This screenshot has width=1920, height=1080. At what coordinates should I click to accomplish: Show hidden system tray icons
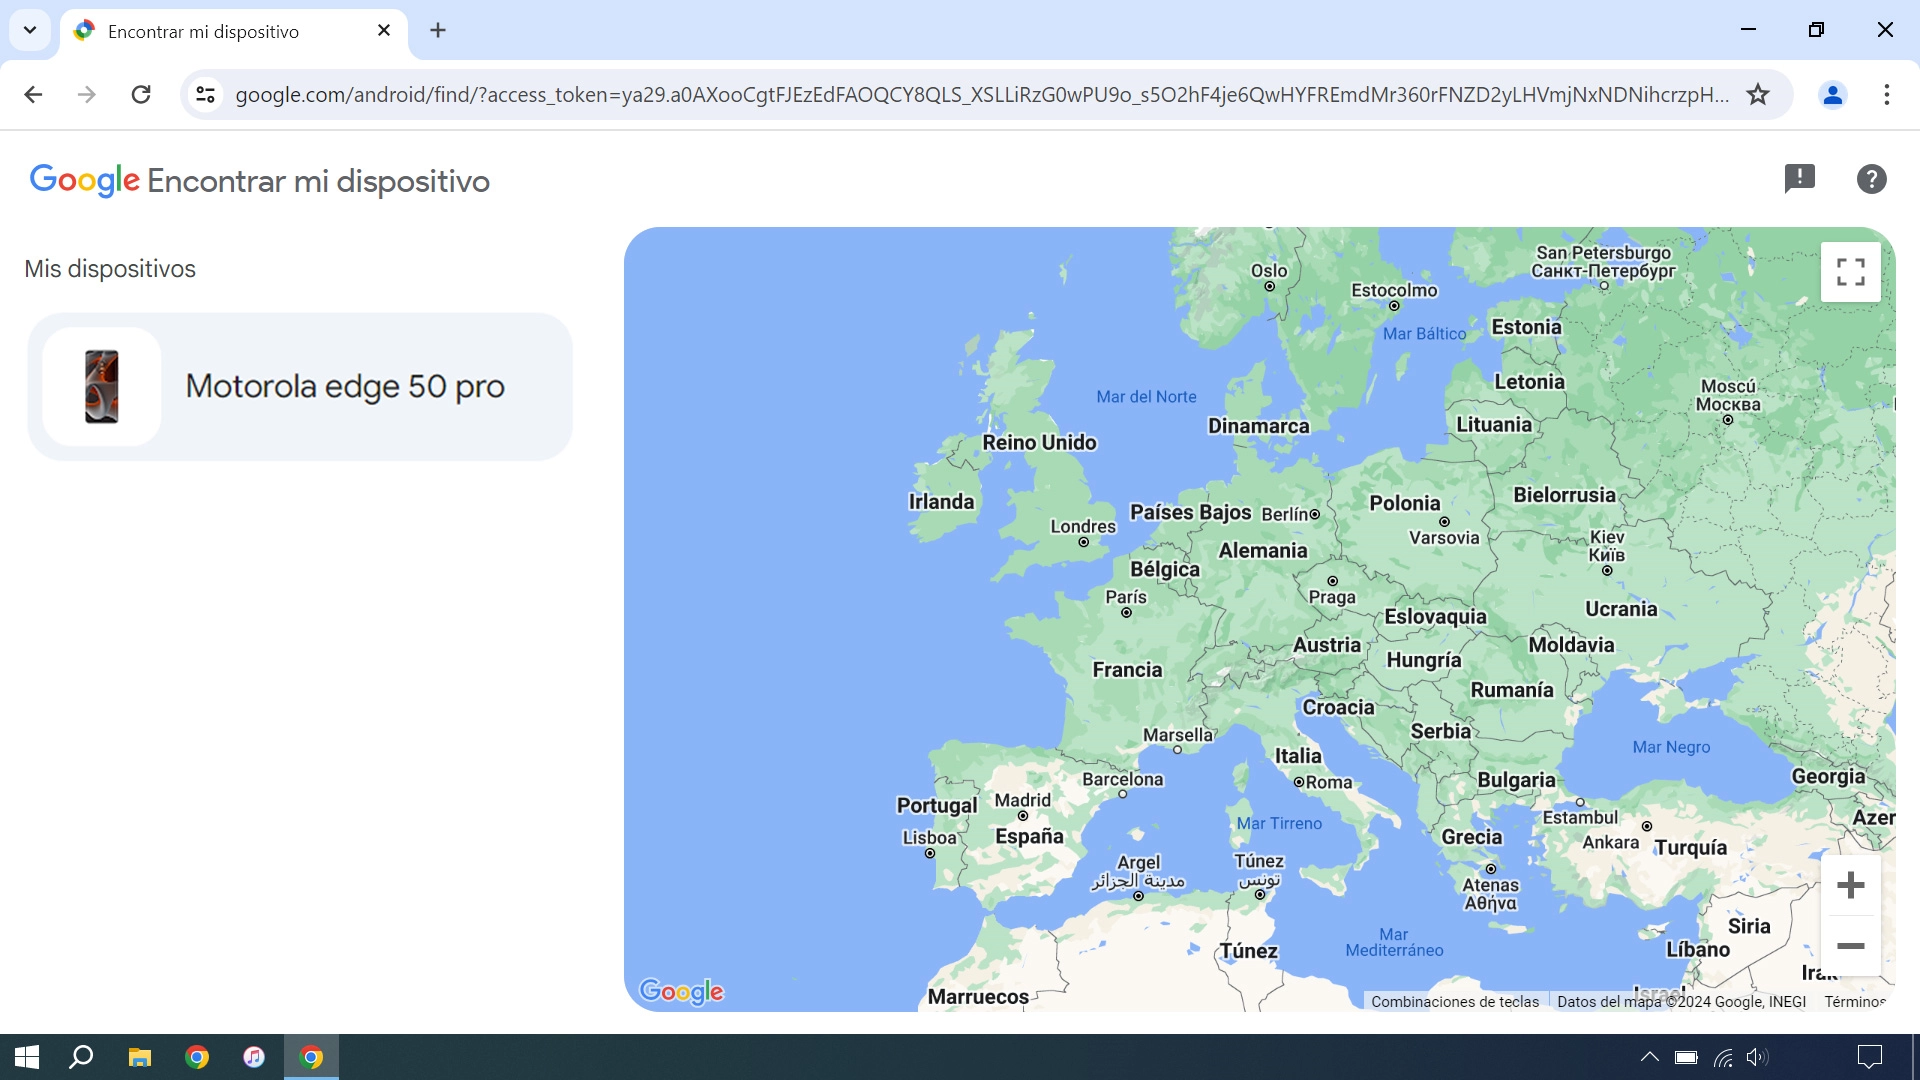(x=1649, y=1057)
